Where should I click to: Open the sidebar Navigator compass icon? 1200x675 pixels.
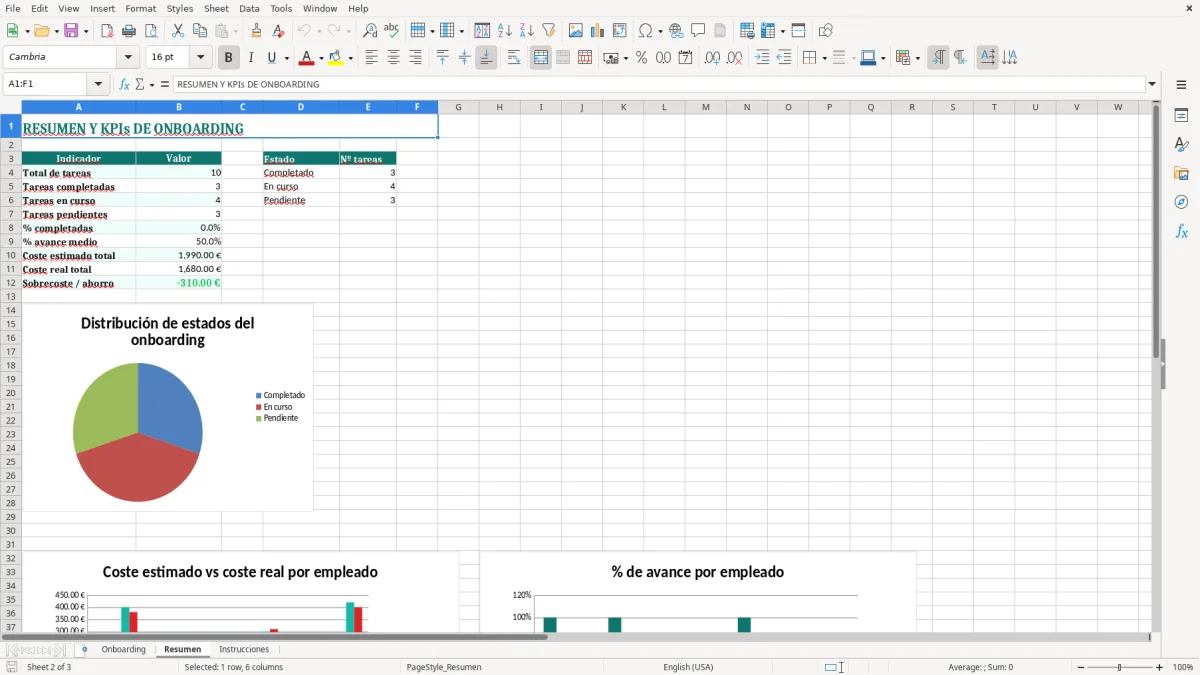click(1181, 202)
